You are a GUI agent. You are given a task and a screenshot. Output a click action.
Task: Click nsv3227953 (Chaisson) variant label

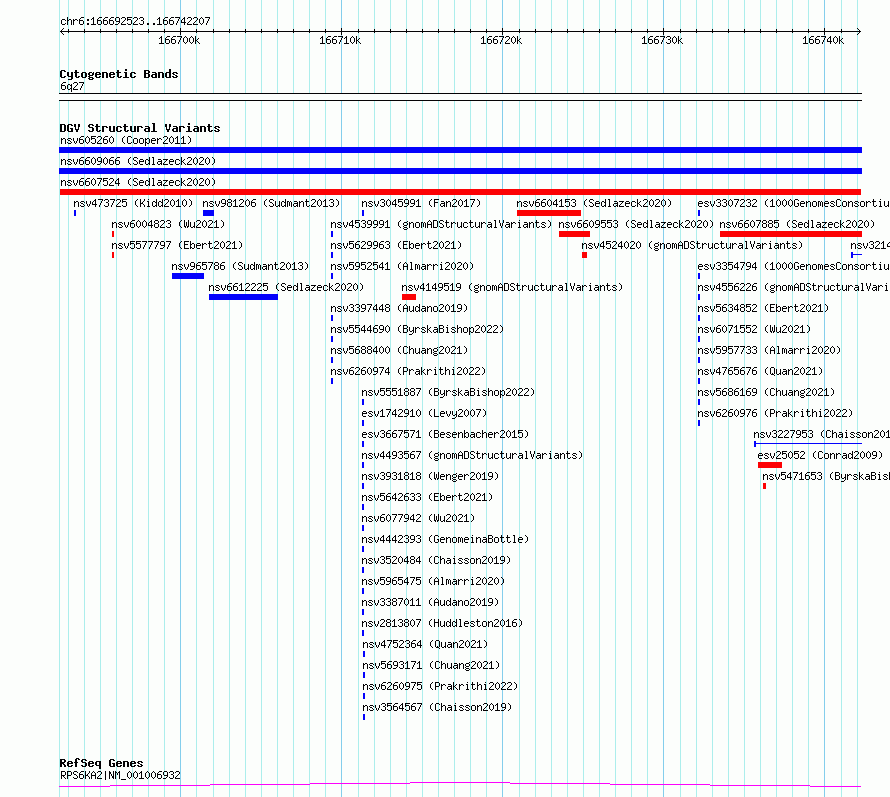822,434
